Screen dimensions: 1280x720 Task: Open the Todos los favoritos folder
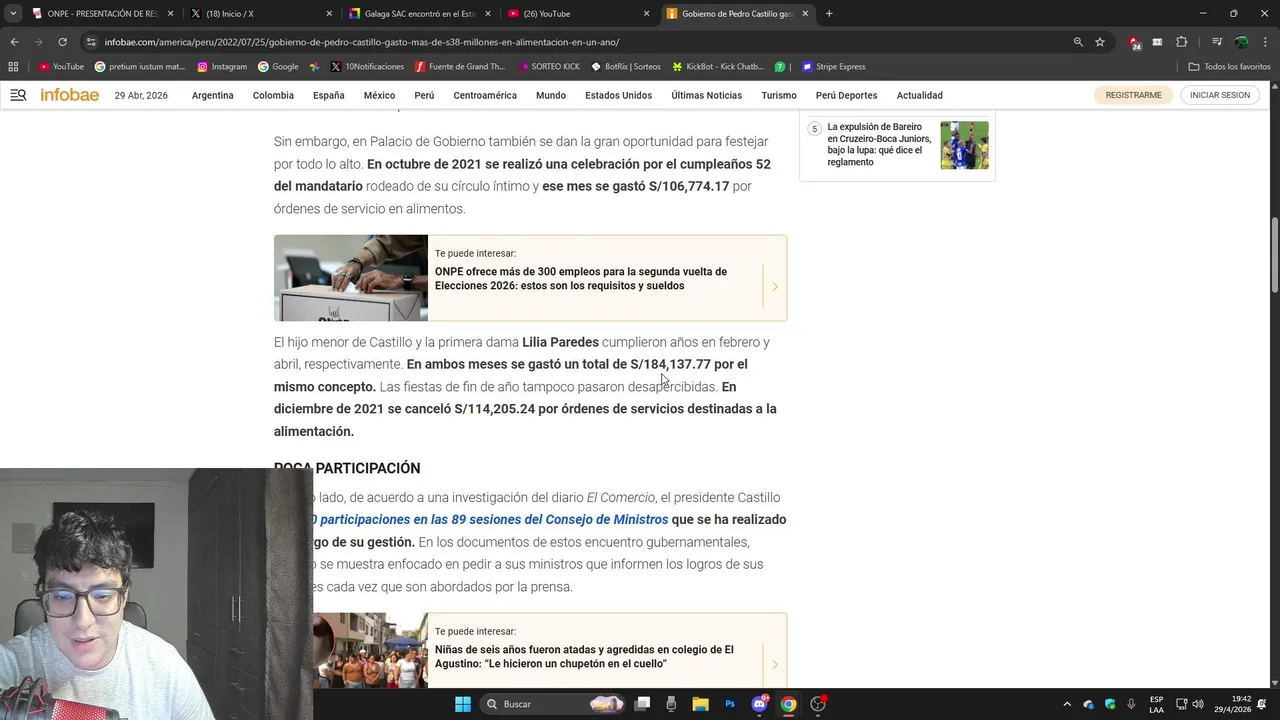(1230, 67)
